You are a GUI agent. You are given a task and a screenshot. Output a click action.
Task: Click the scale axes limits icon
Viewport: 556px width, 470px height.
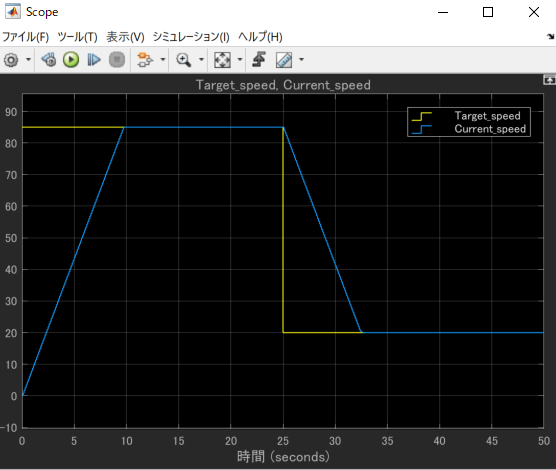(222, 60)
